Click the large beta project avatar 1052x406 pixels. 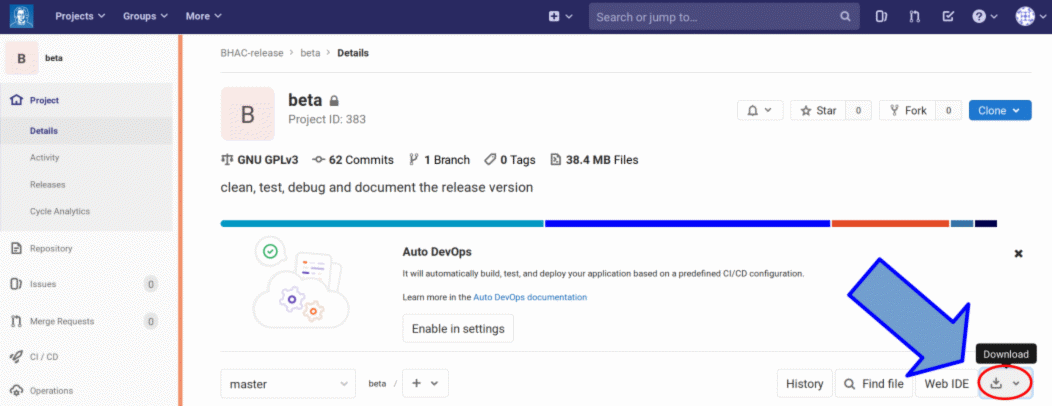248,113
